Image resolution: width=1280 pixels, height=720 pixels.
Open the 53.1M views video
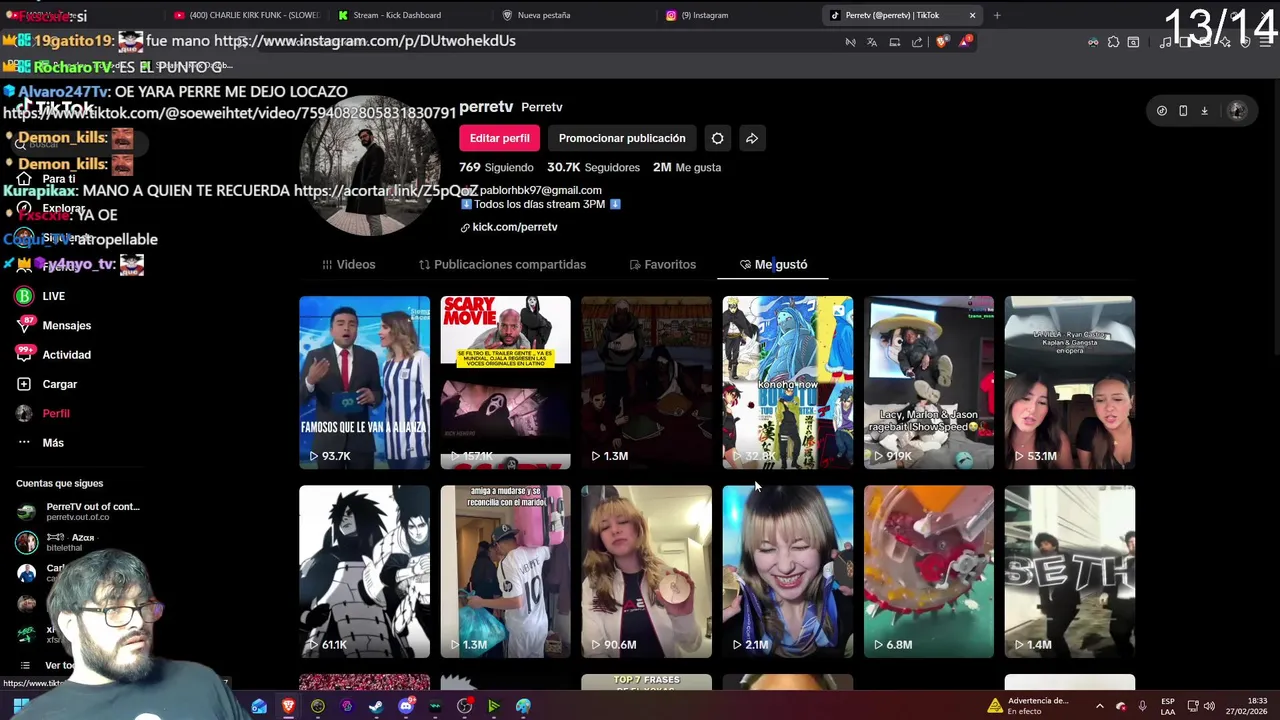(x=1069, y=382)
